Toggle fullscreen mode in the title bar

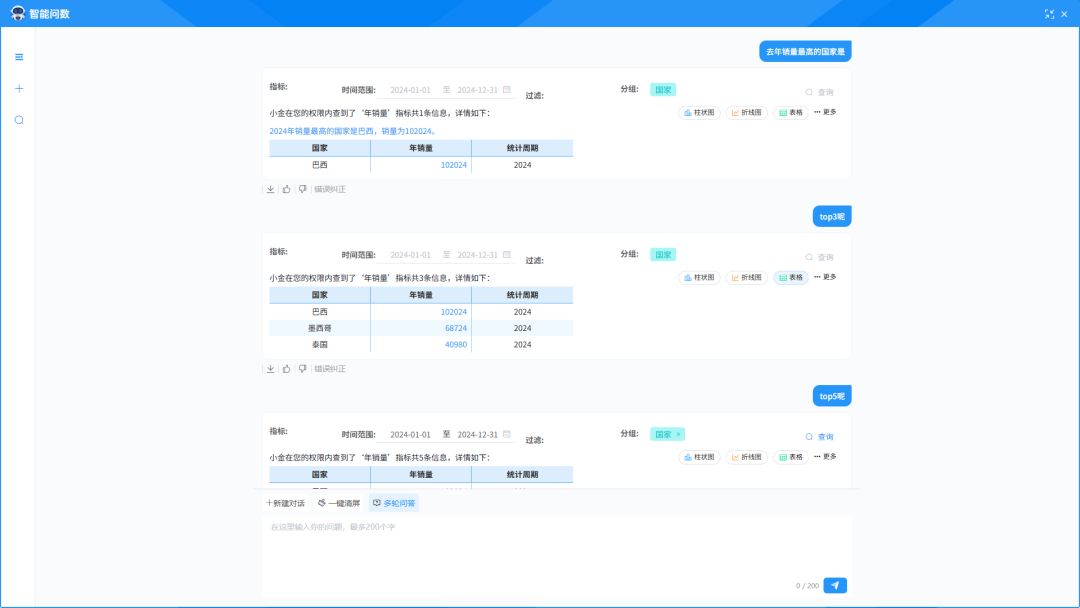click(1049, 14)
